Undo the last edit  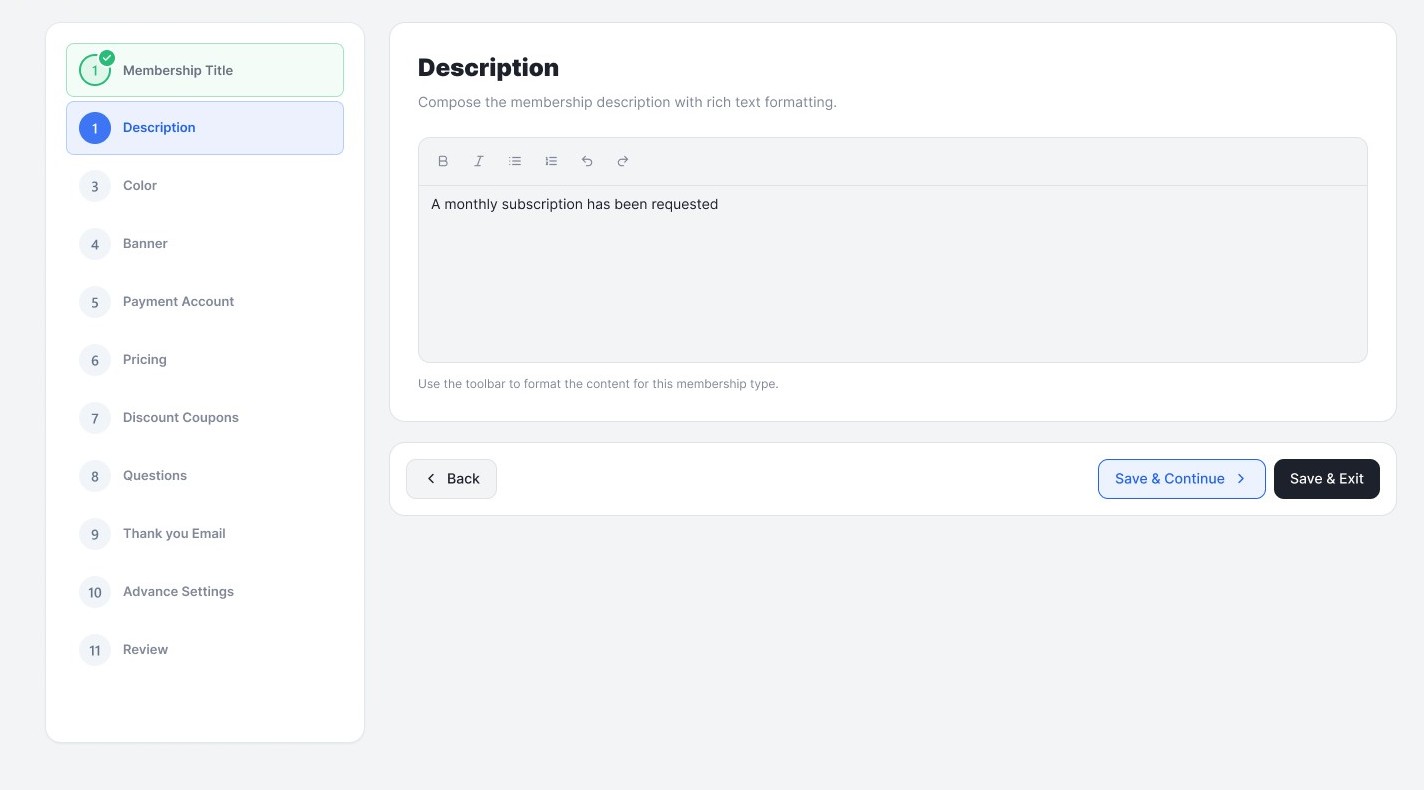587,161
